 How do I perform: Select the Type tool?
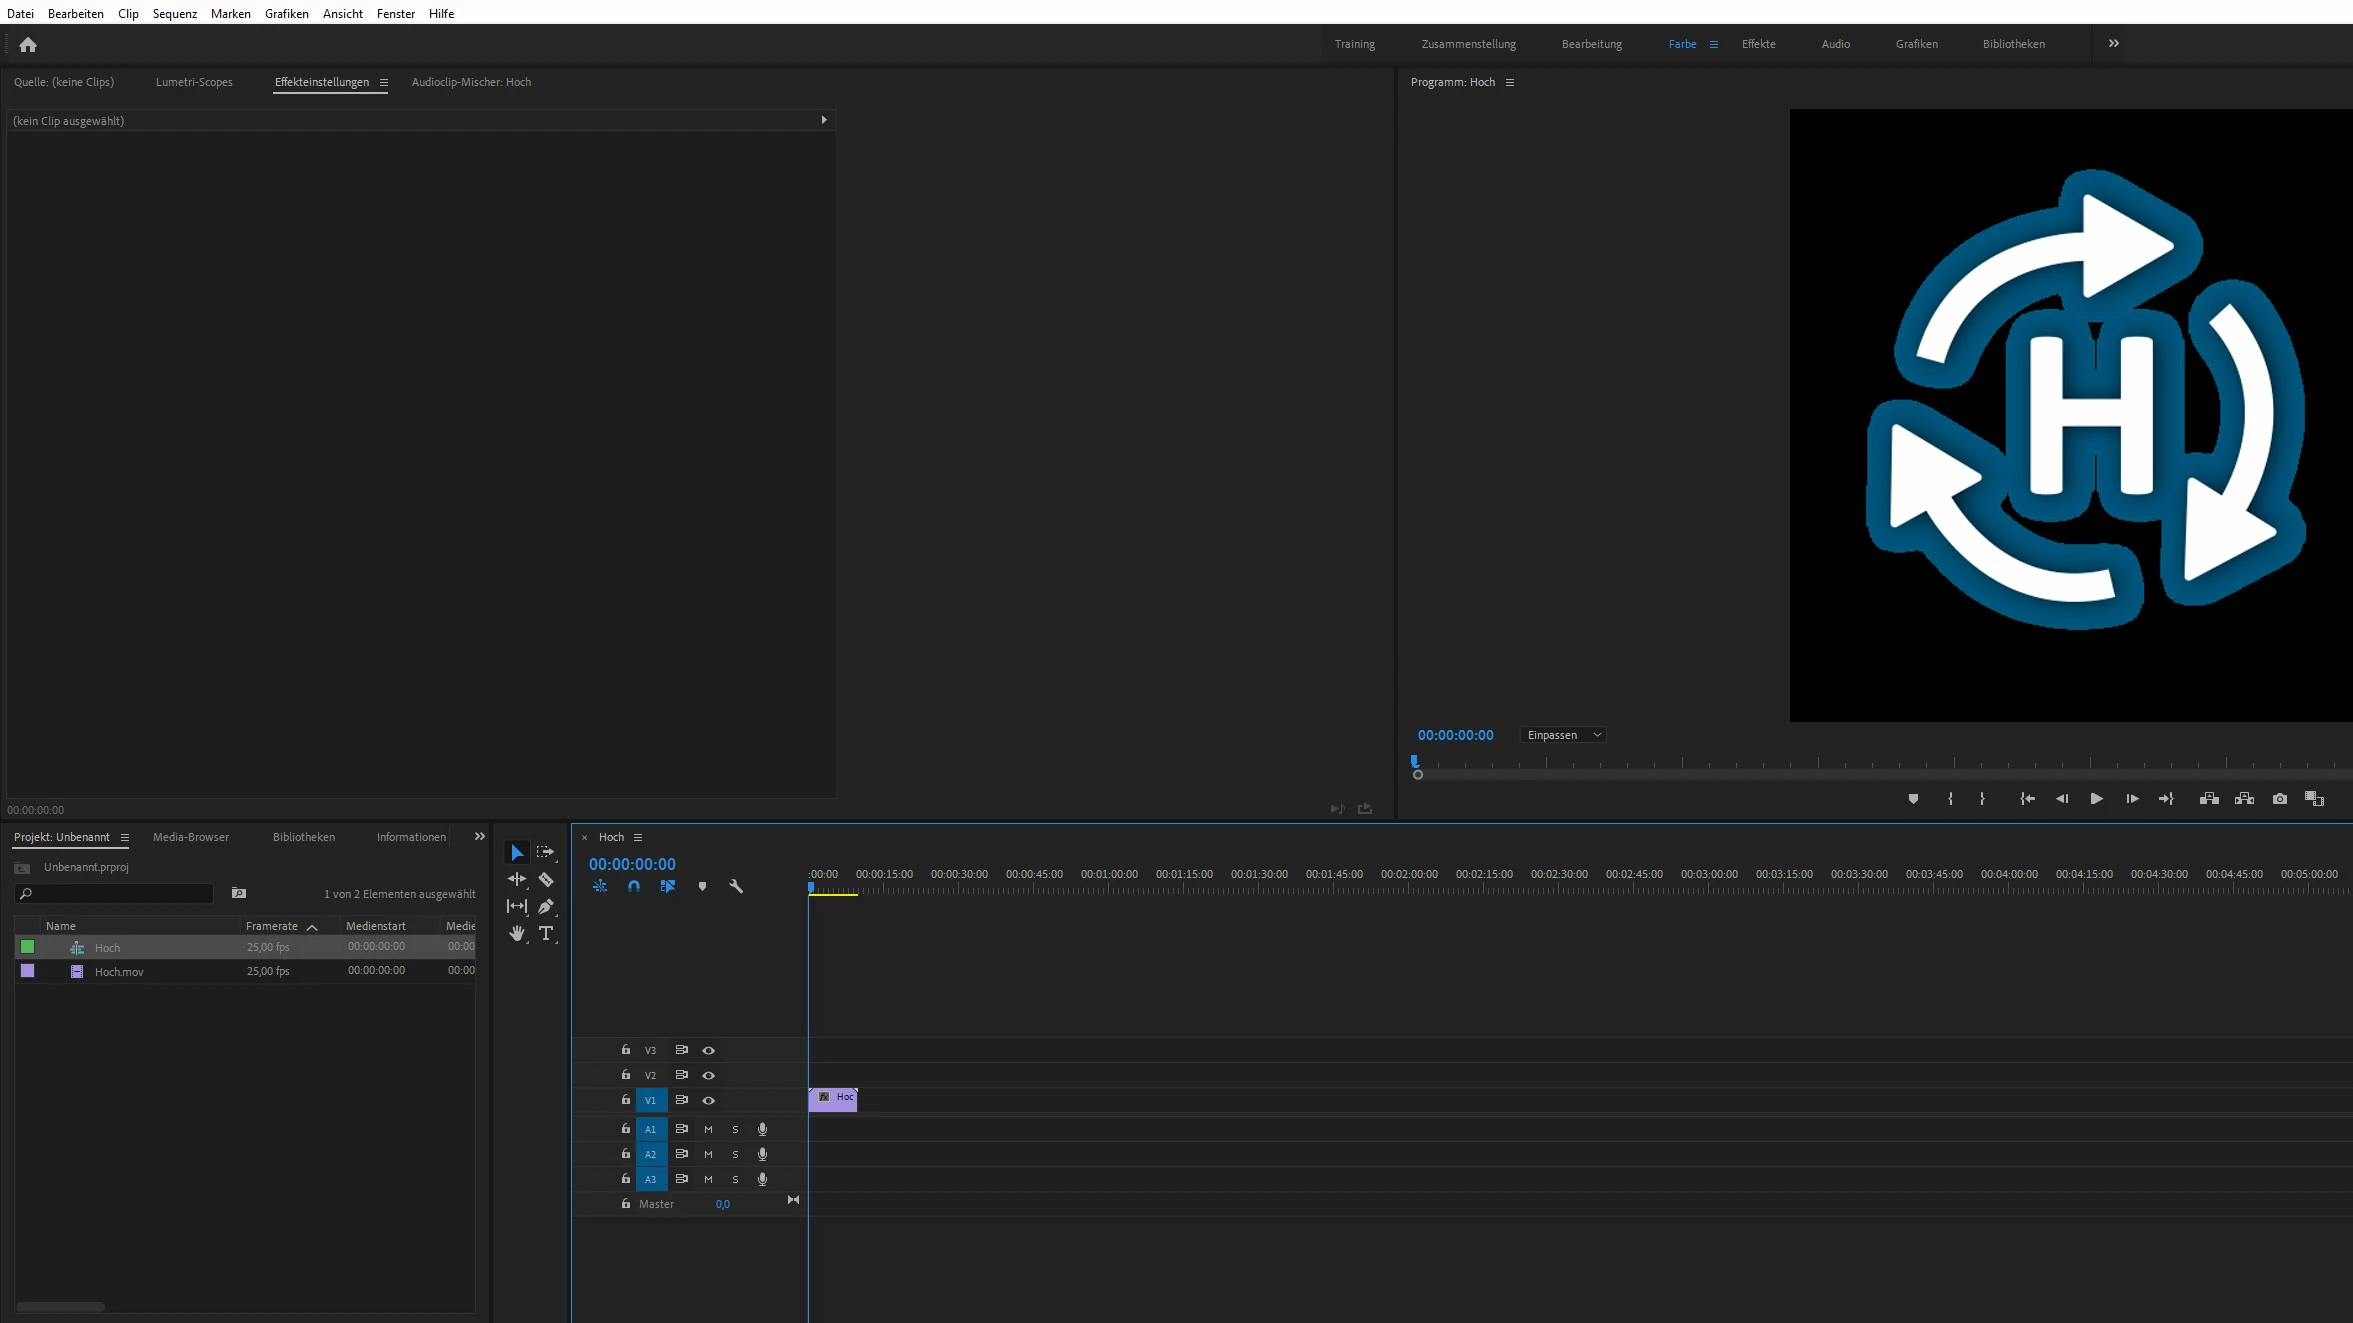tap(546, 934)
